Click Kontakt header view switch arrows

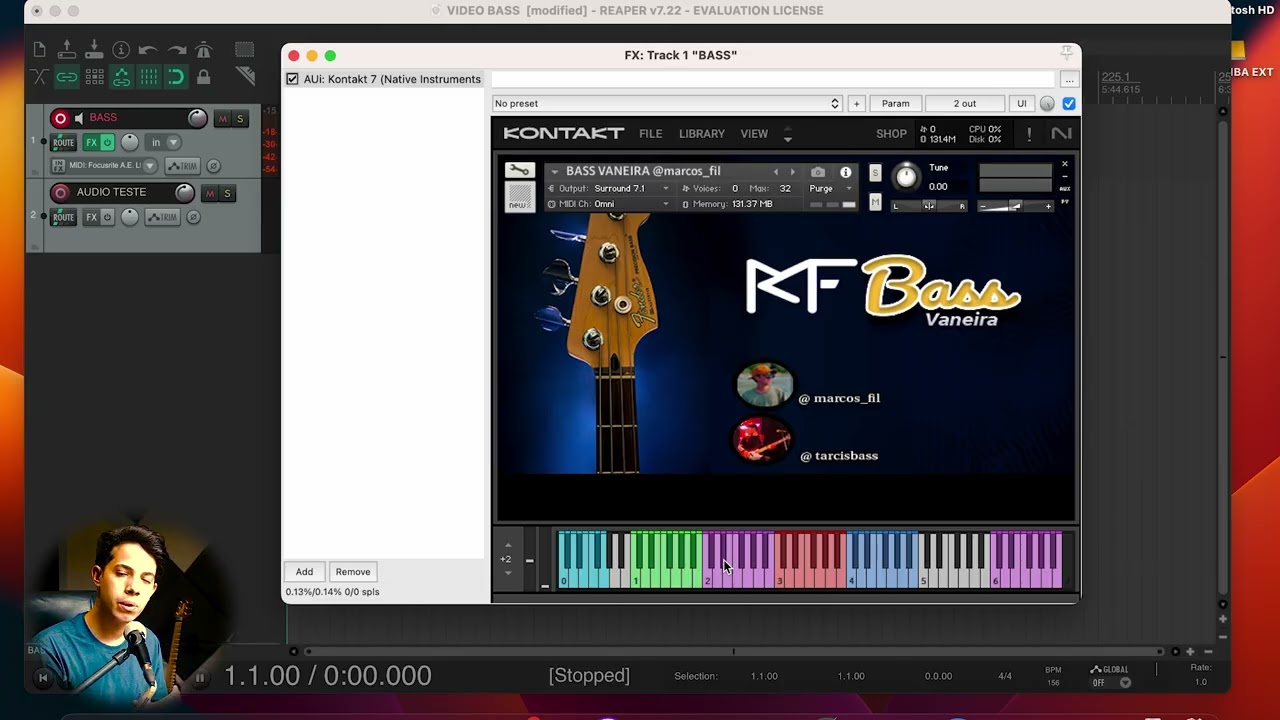[x=788, y=134]
